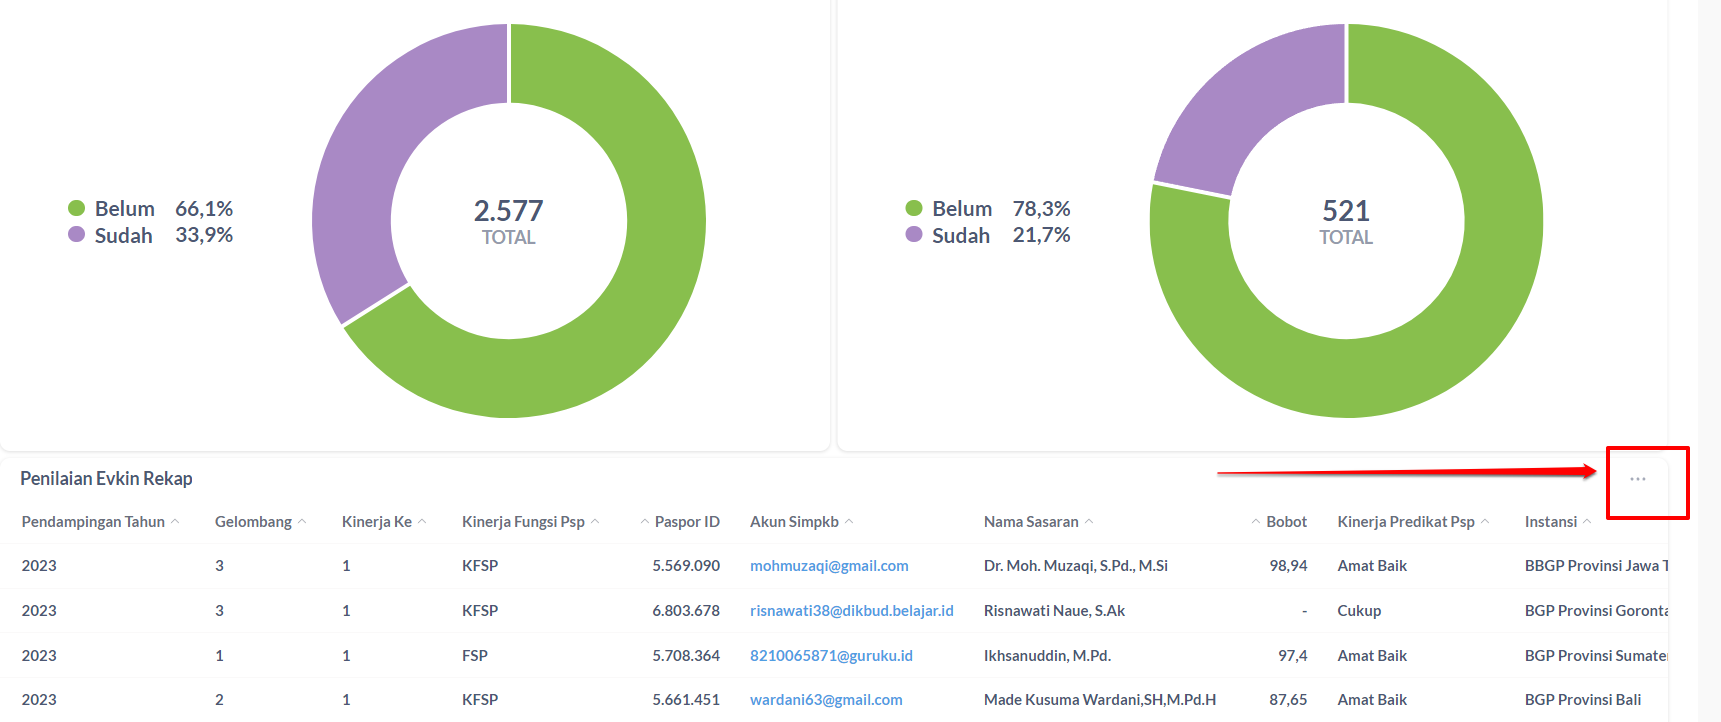Click Paspor ID cell 5.569.090
The width and height of the screenshot is (1721, 722).
[686, 566]
